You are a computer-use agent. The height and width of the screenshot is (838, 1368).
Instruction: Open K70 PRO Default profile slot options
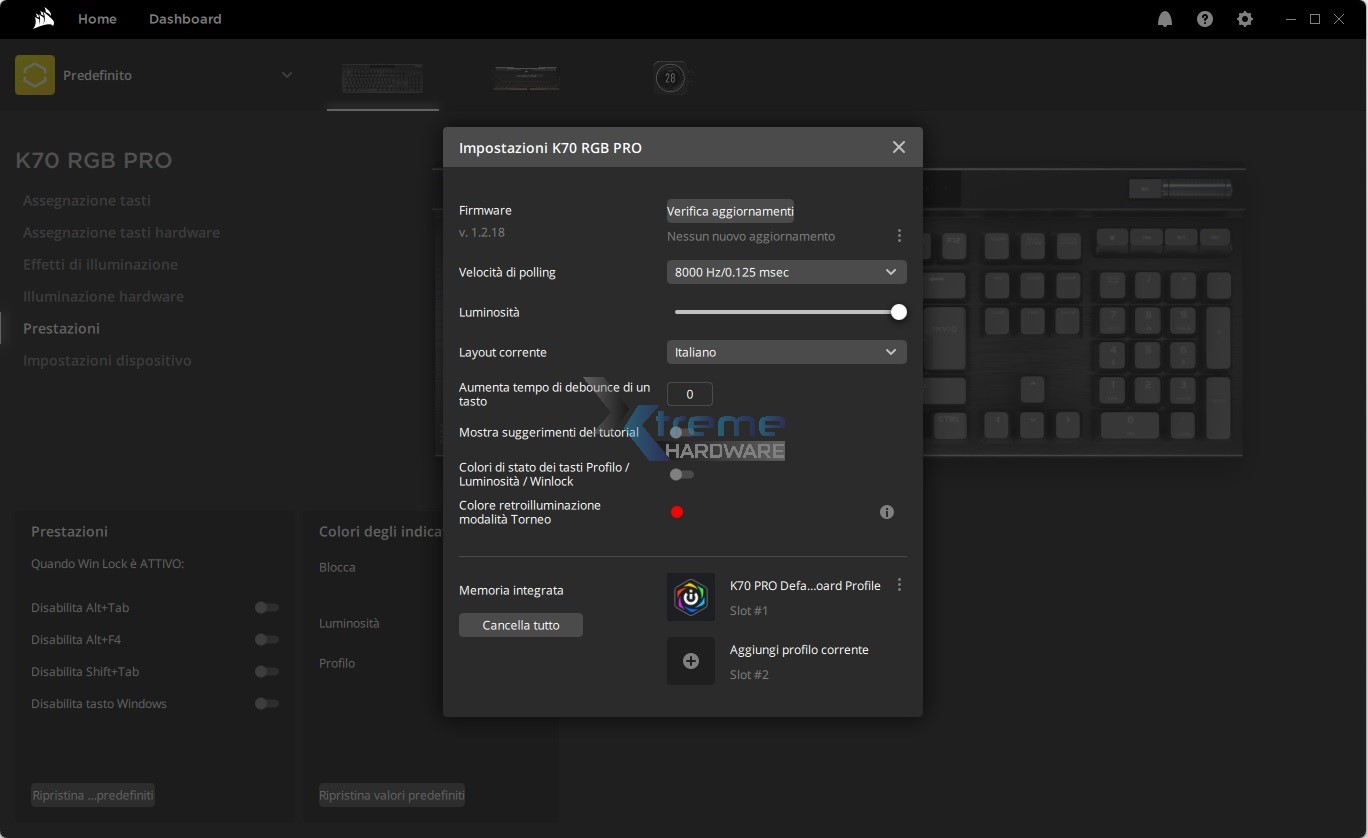point(899,585)
